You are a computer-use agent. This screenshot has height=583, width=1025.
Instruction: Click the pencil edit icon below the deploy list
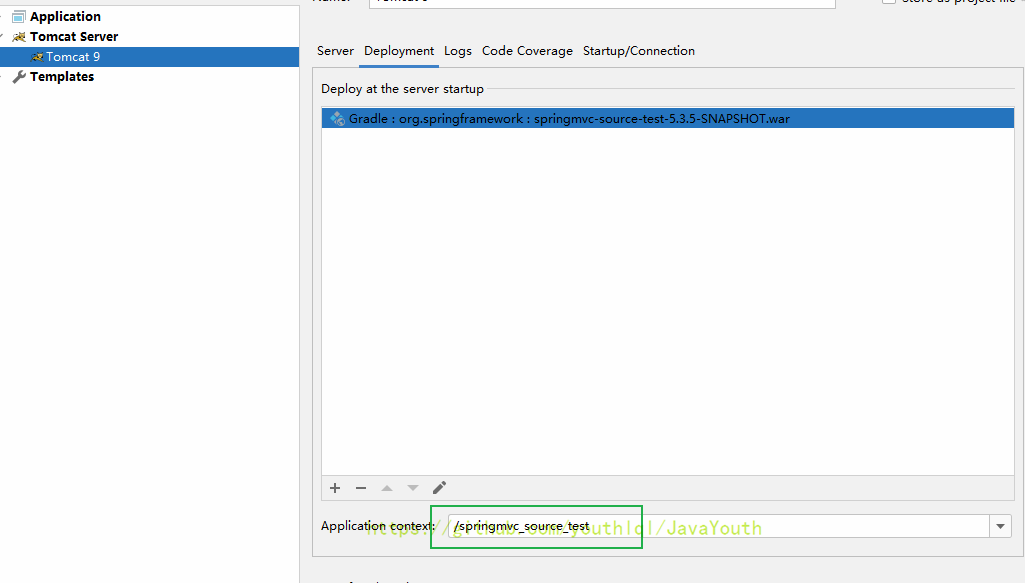coord(439,488)
